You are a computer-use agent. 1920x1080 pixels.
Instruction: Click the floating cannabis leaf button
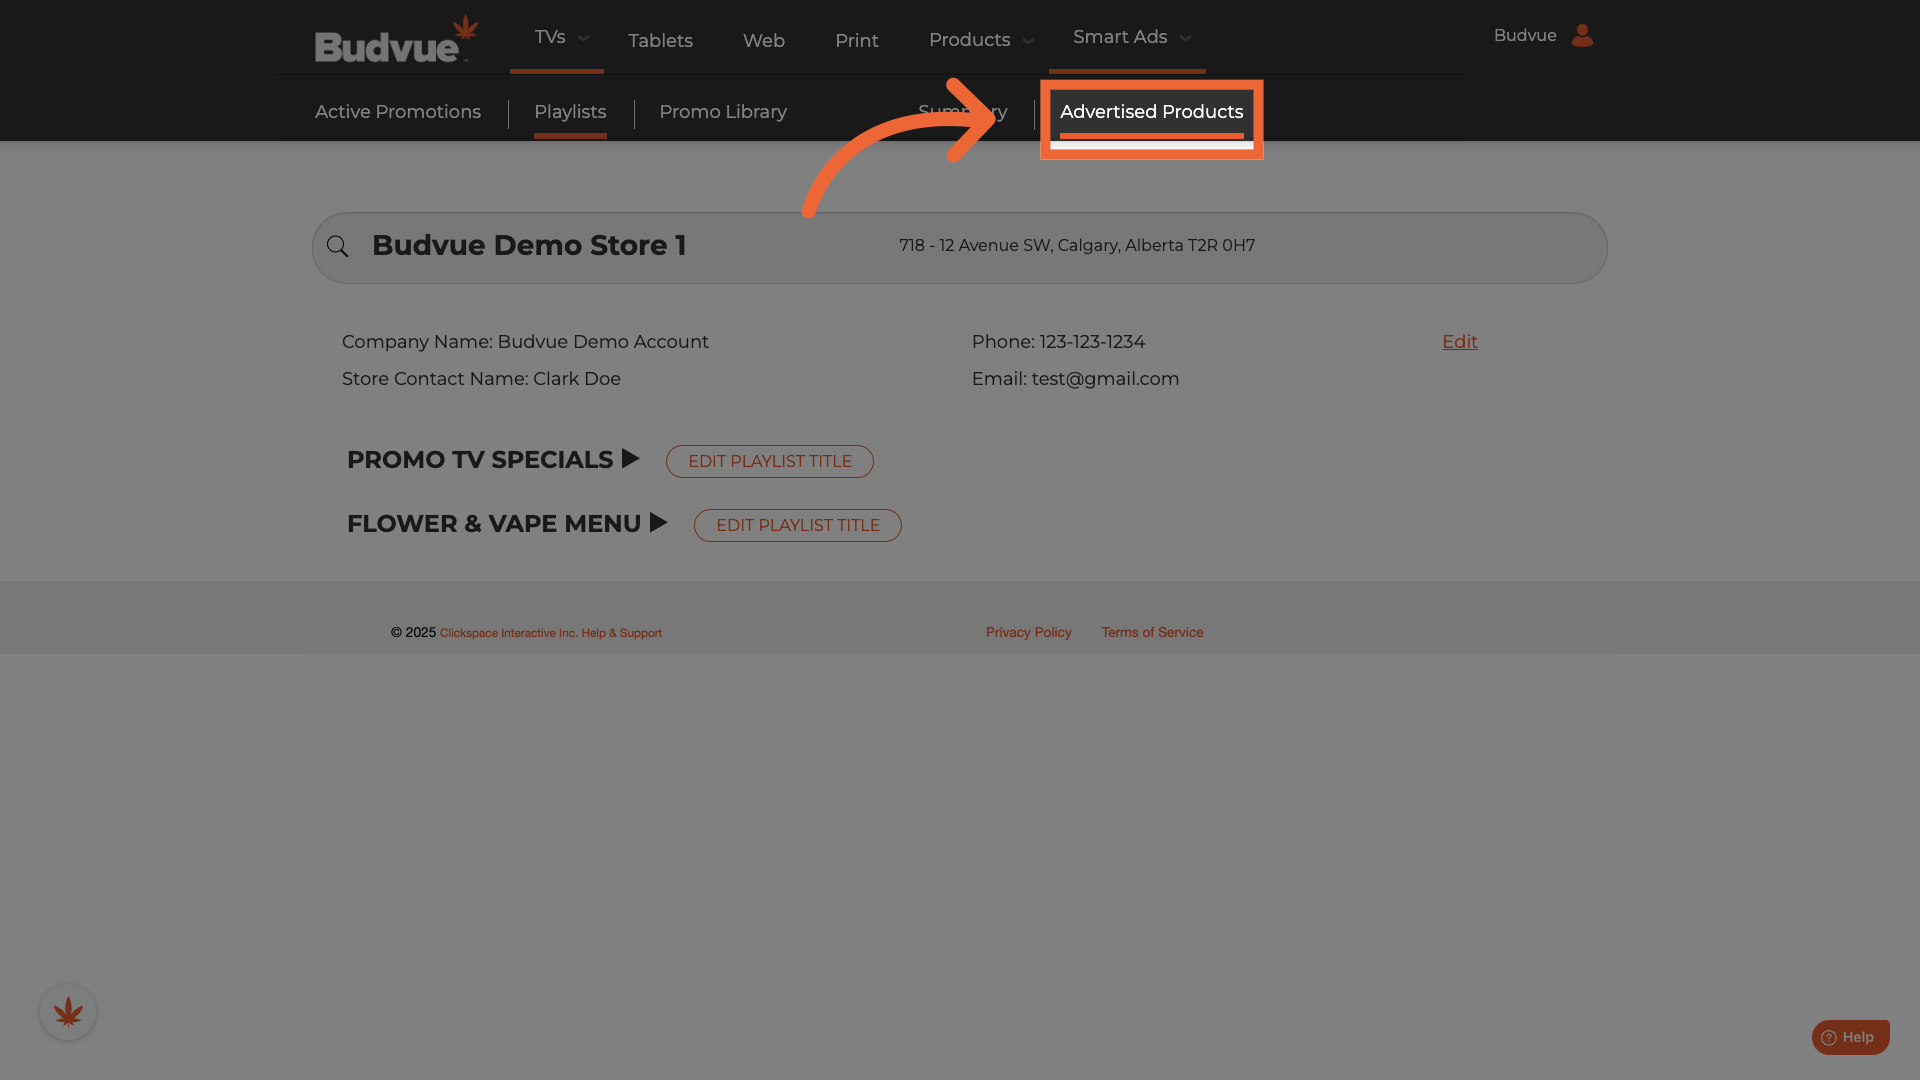pyautogui.click(x=68, y=1012)
